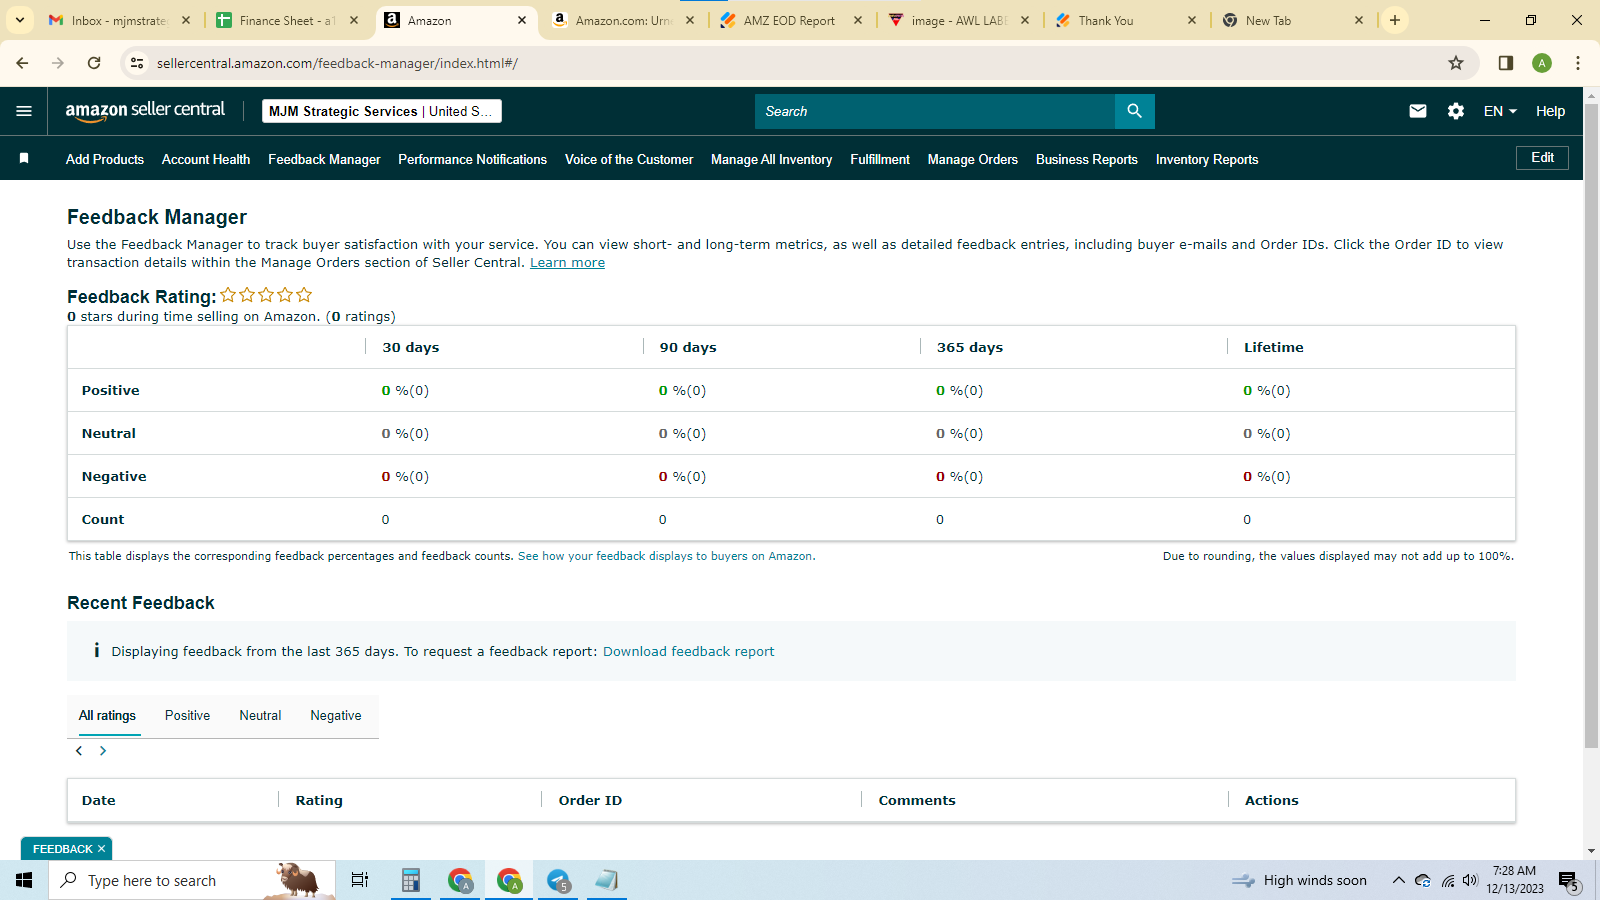Click the Edit bookmarks button
Image resolution: width=1600 pixels, height=900 pixels.
coord(1543,158)
